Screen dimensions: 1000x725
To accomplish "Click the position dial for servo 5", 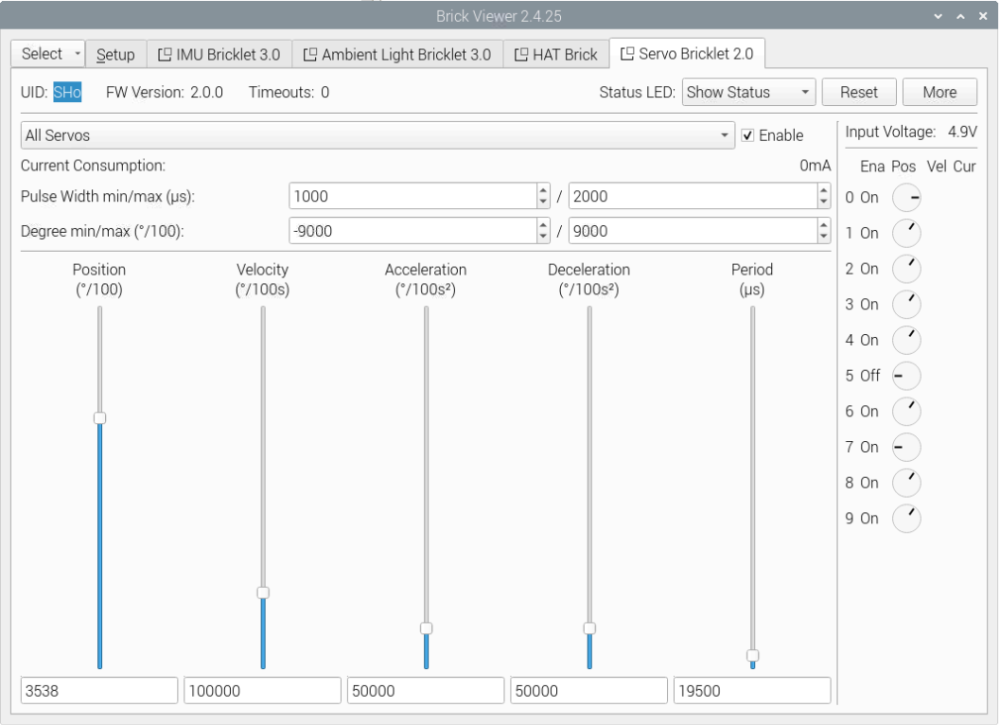I will (906, 376).
